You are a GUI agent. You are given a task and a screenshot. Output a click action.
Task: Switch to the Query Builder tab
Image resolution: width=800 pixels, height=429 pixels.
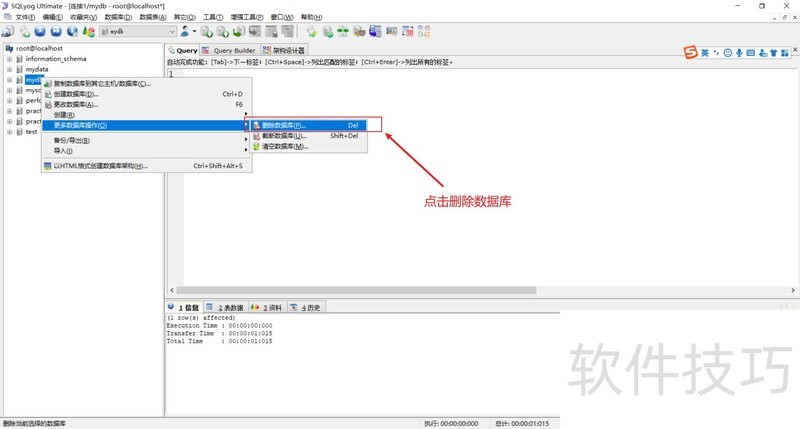[229, 50]
